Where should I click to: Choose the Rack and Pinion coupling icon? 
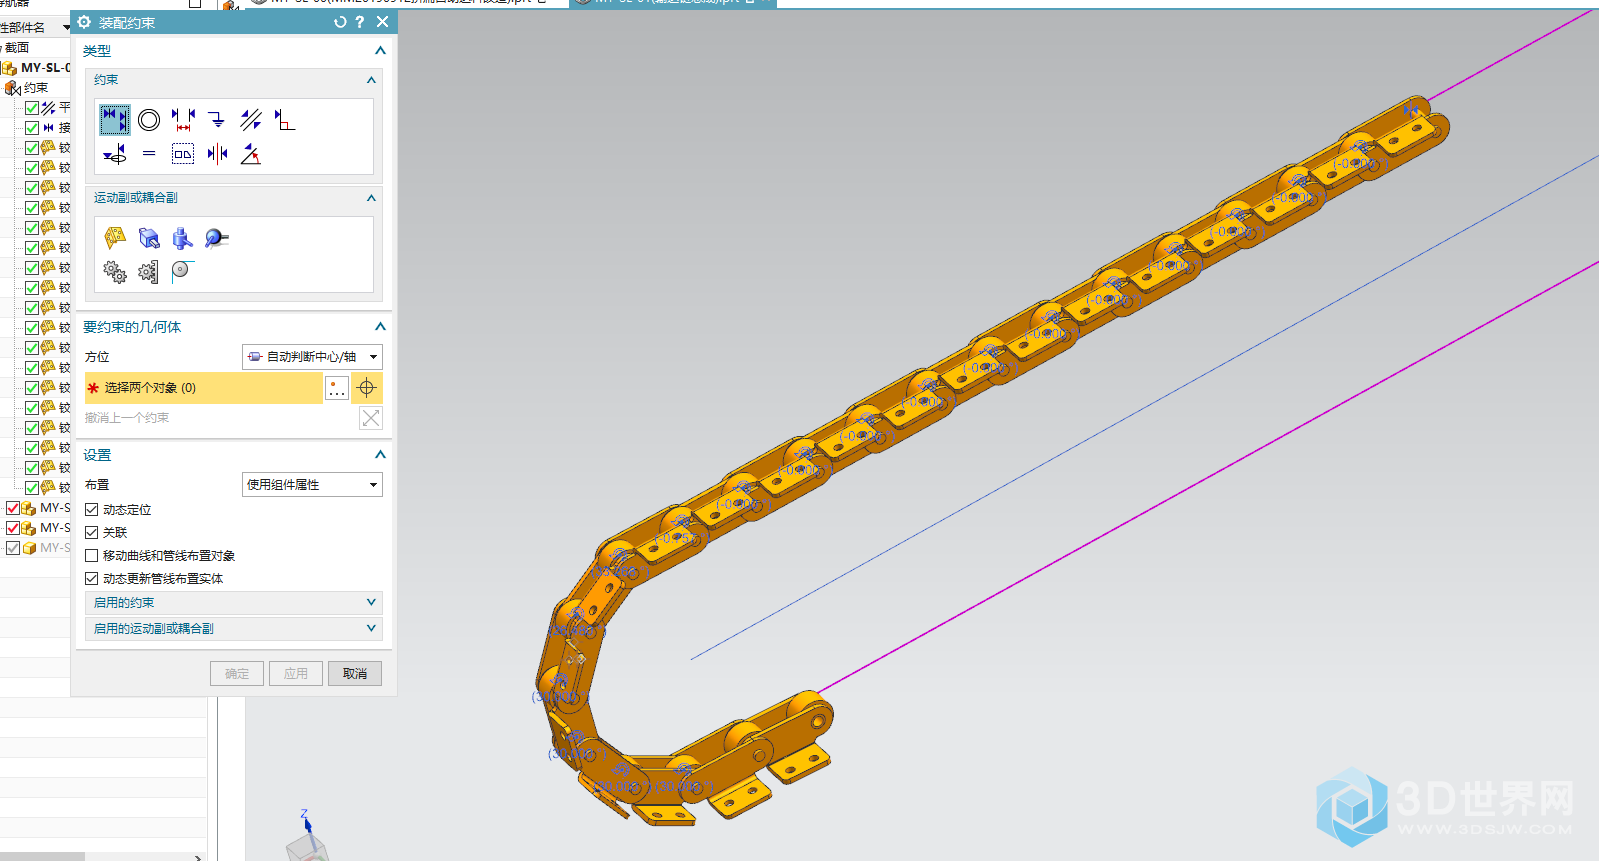148,272
